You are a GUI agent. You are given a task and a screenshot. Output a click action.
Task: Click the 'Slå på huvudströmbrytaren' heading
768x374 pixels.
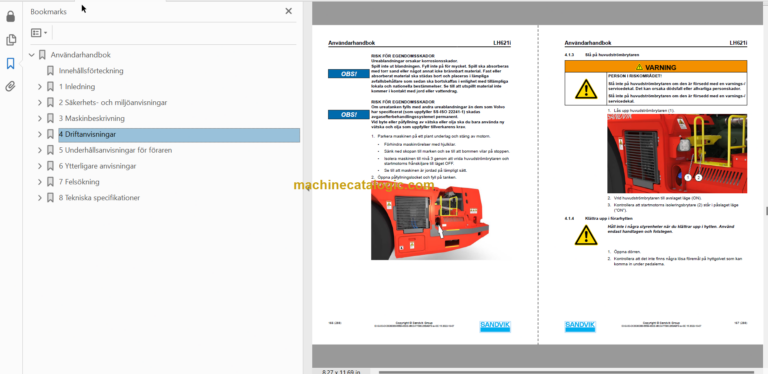612,55
